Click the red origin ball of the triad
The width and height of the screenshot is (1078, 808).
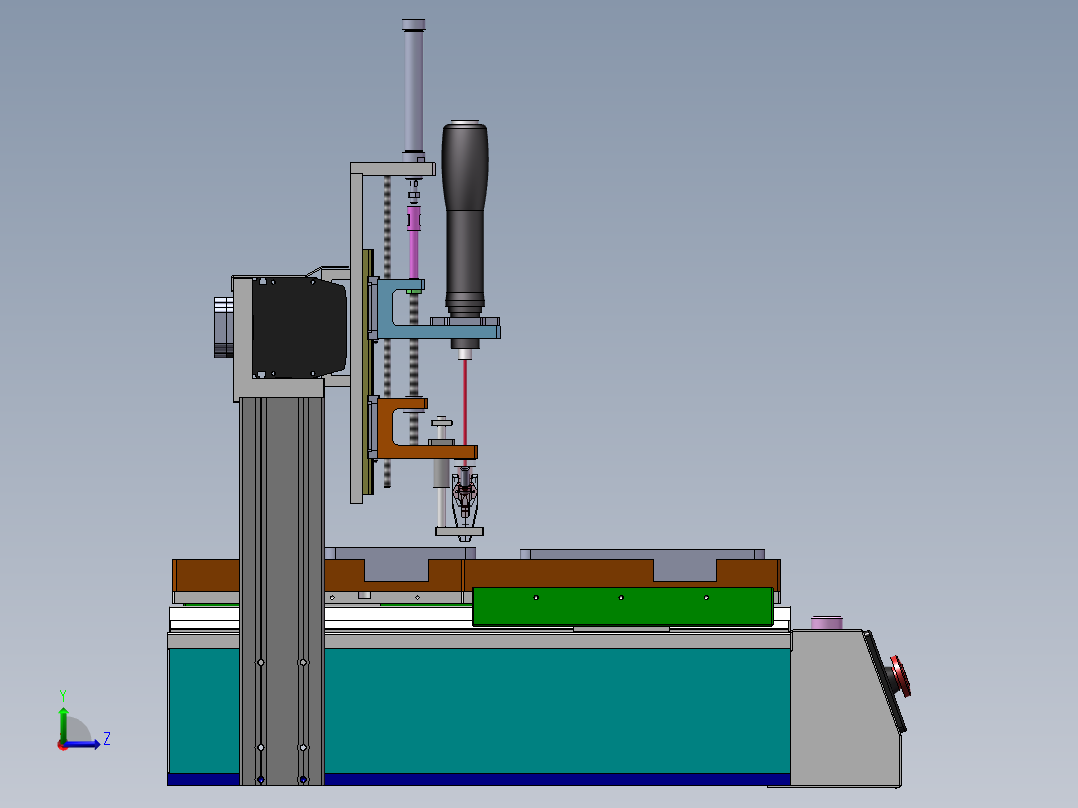tap(62, 745)
